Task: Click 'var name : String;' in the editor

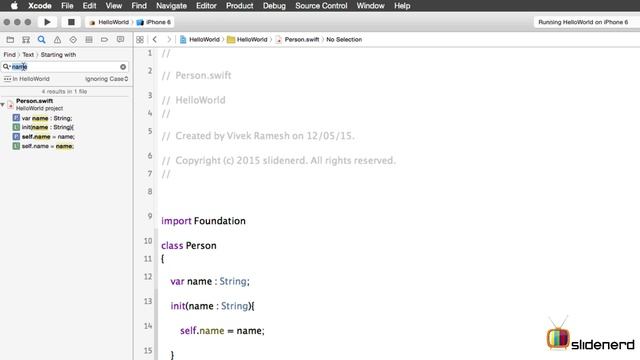Action: click(x=210, y=281)
